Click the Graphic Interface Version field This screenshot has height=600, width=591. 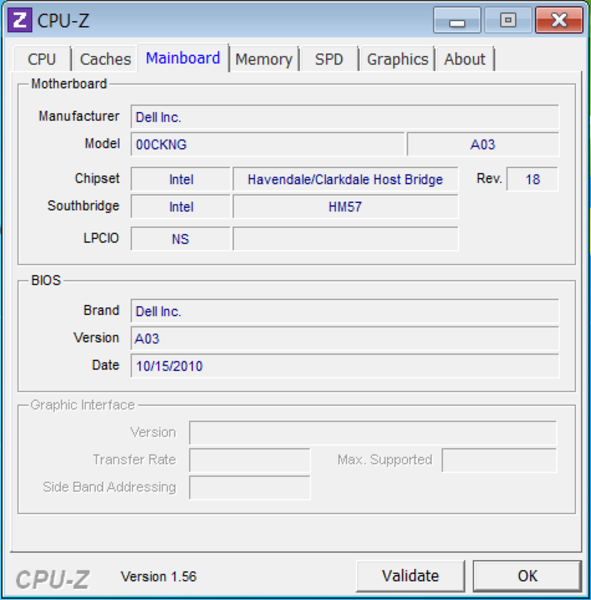click(x=373, y=433)
